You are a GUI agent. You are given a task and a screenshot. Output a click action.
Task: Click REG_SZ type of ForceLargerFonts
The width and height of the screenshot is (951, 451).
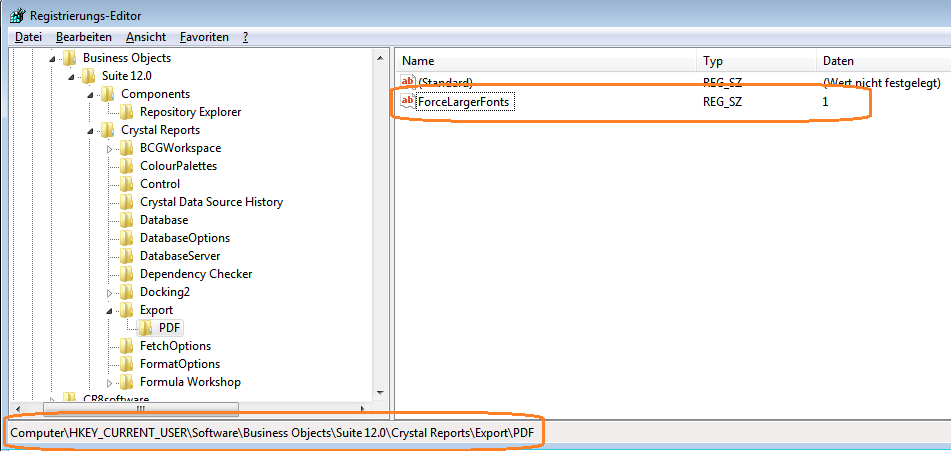coord(722,102)
